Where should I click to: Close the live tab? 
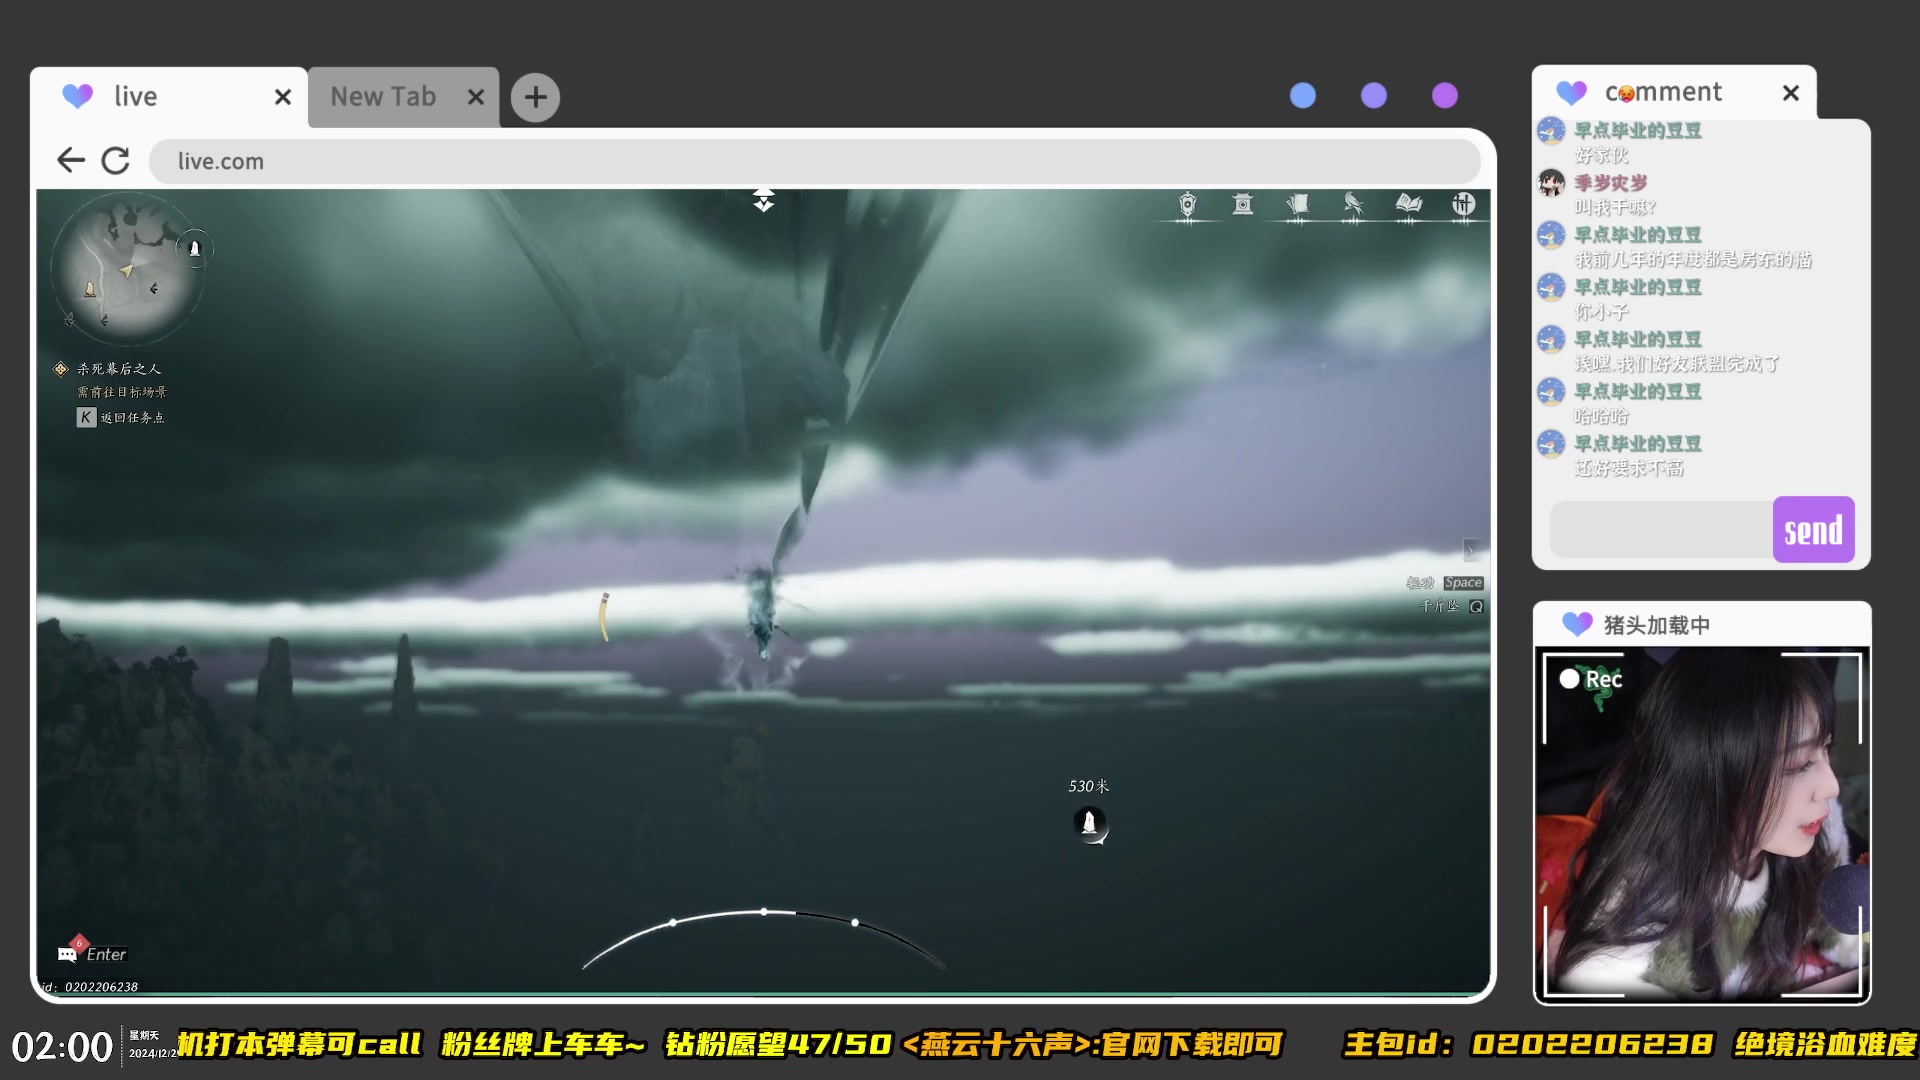(x=283, y=97)
